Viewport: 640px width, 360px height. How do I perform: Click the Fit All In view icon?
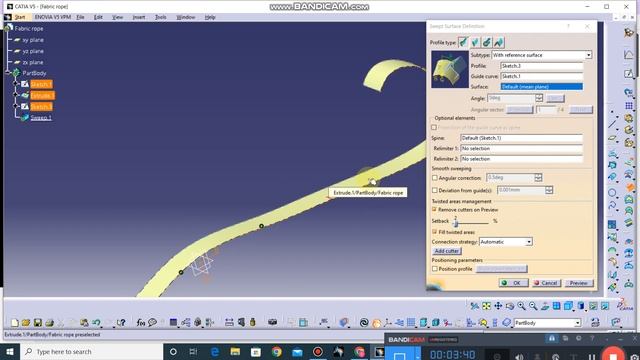pyautogui.click(x=486, y=306)
